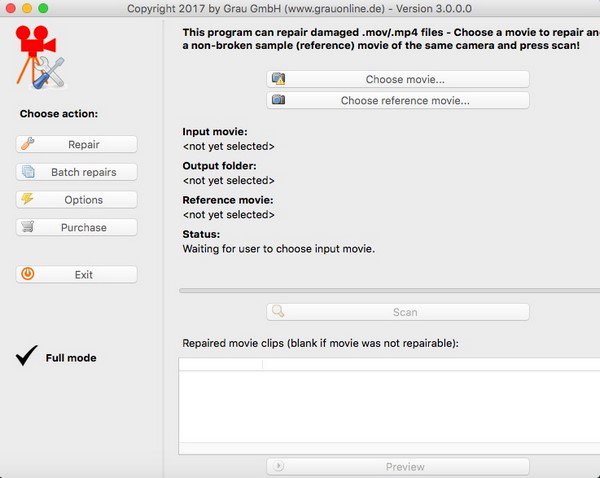Click the lightning bolt Options icon
The width and height of the screenshot is (600, 478).
[x=28, y=200]
